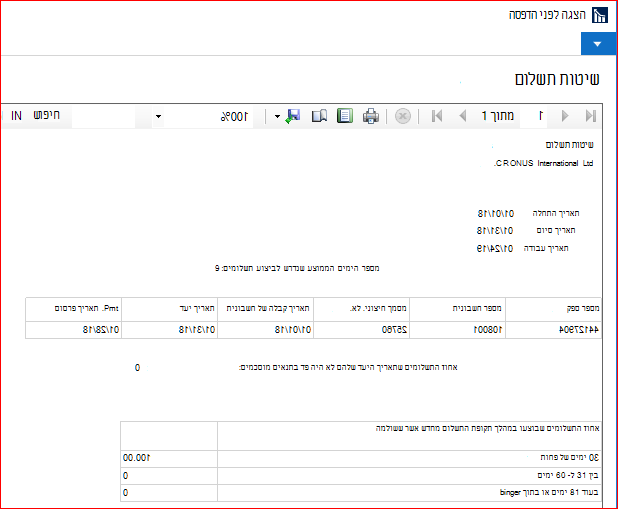Click the window title 'הצגה לפני הדפסה'

pyautogui.click(x=547, y=15)
